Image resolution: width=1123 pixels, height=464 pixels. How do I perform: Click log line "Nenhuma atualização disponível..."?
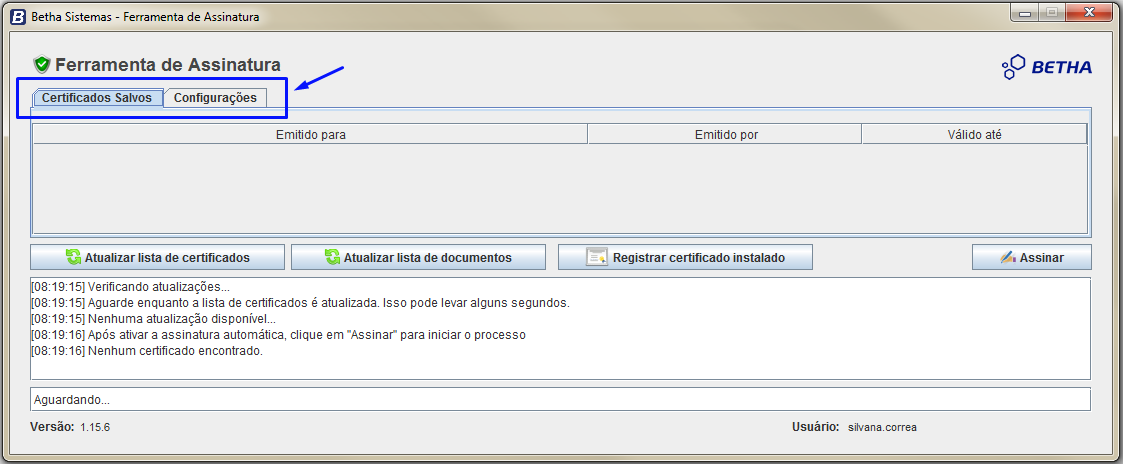(153, 319)
